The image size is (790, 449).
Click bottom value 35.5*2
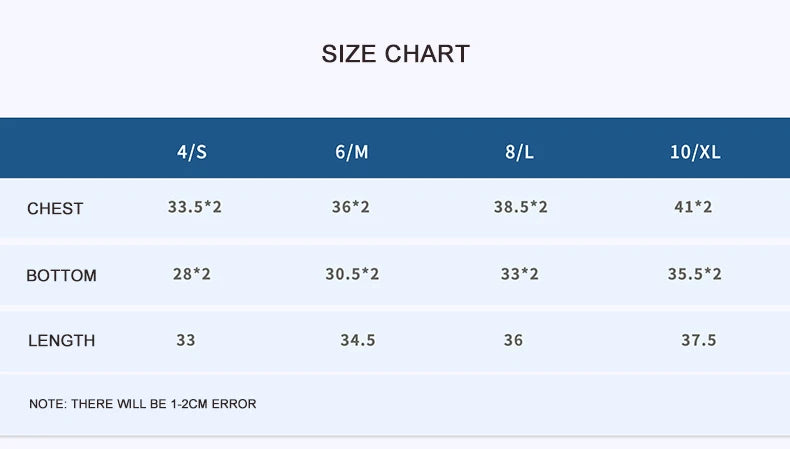coord(694,274)
